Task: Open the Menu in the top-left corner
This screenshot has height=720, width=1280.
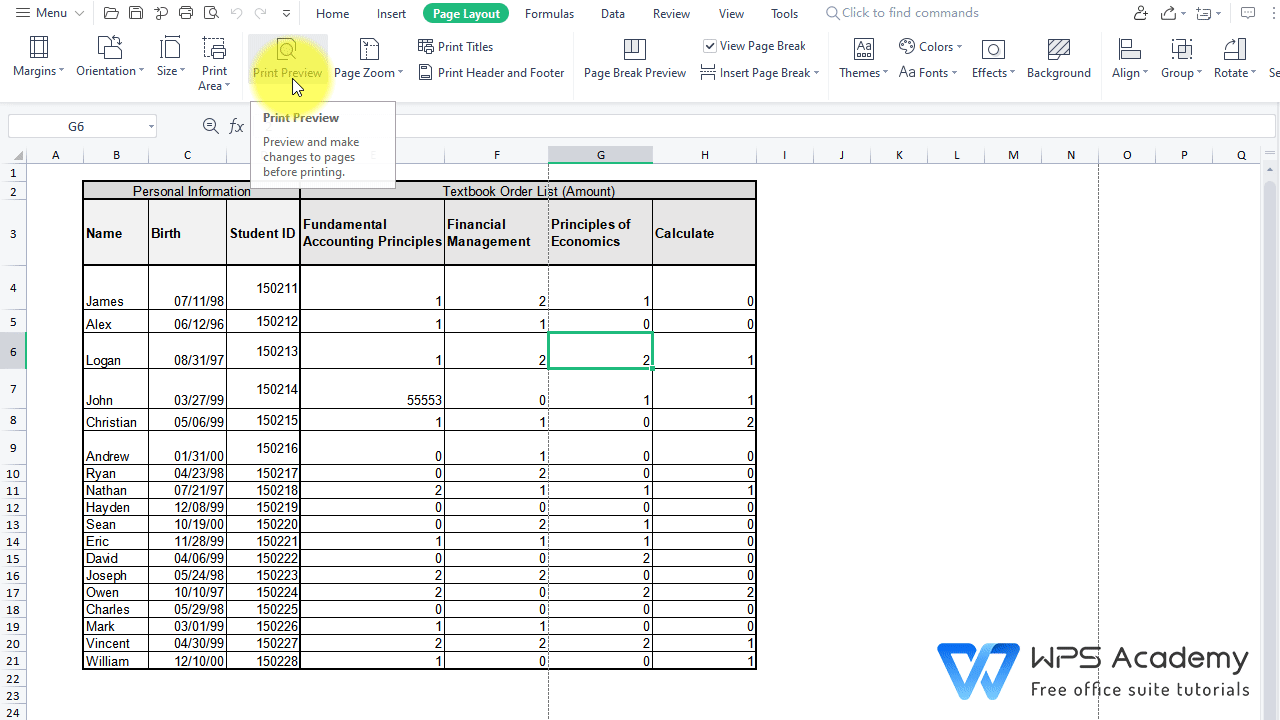Action: pyautogui.click(x=47, y=13)
